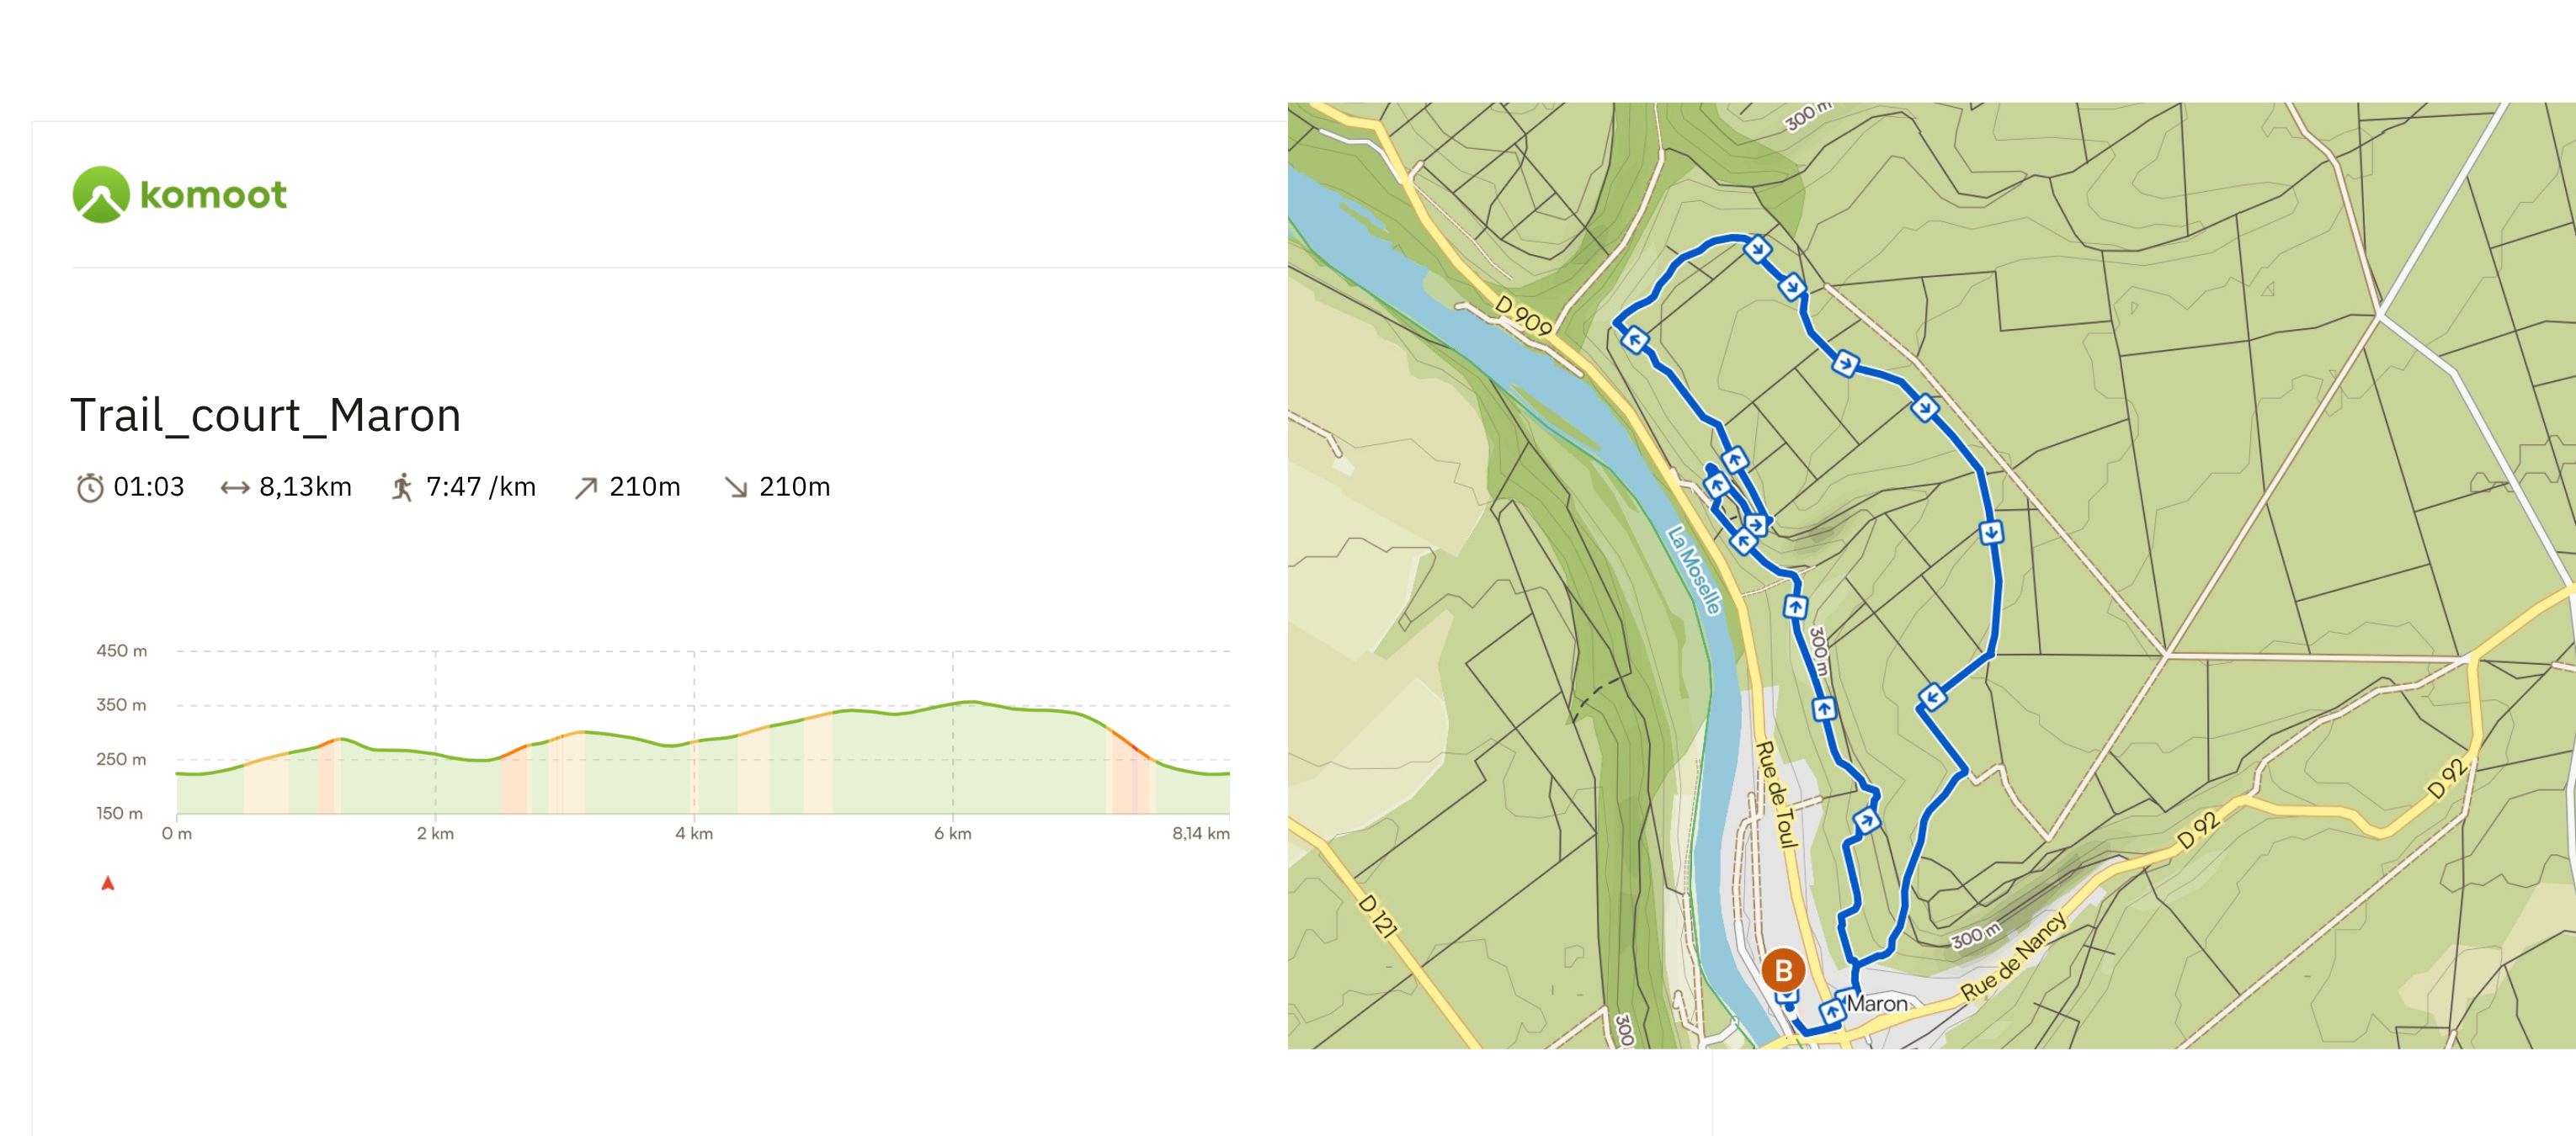This screenshot has width=2576, height=1136.
Task: Click the runner pace icon
Action: 402,487
